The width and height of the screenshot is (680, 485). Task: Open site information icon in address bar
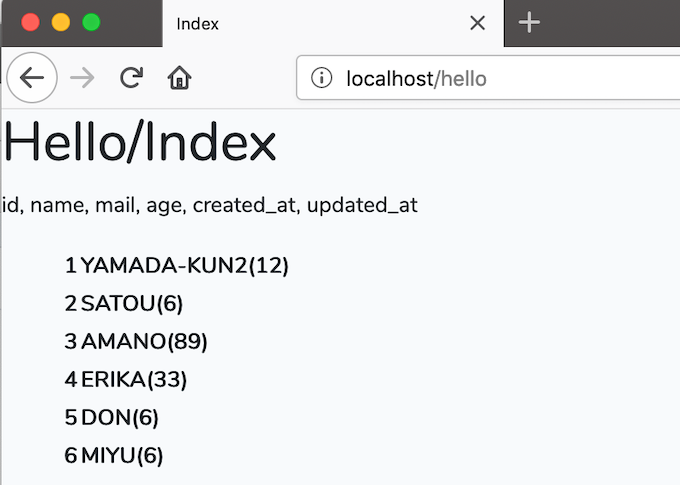coord(321,78)
